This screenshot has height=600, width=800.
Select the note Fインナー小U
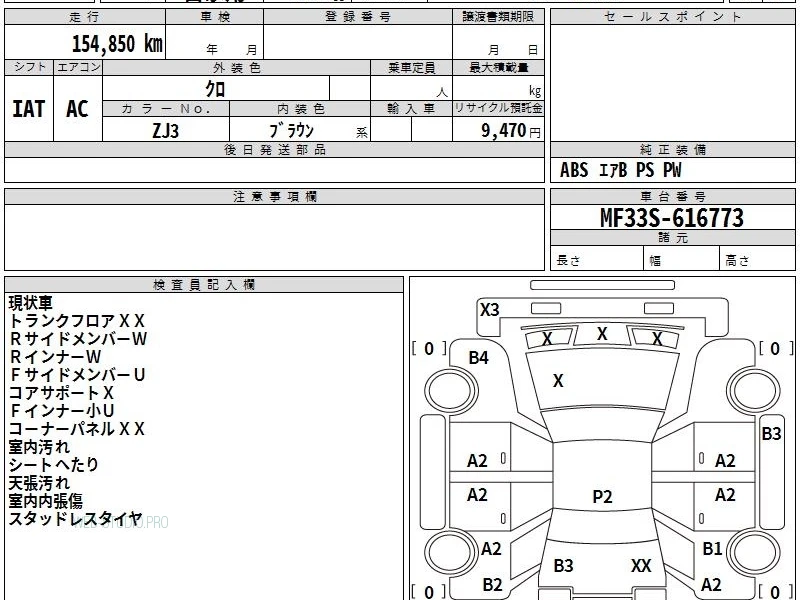pos(61,411)
